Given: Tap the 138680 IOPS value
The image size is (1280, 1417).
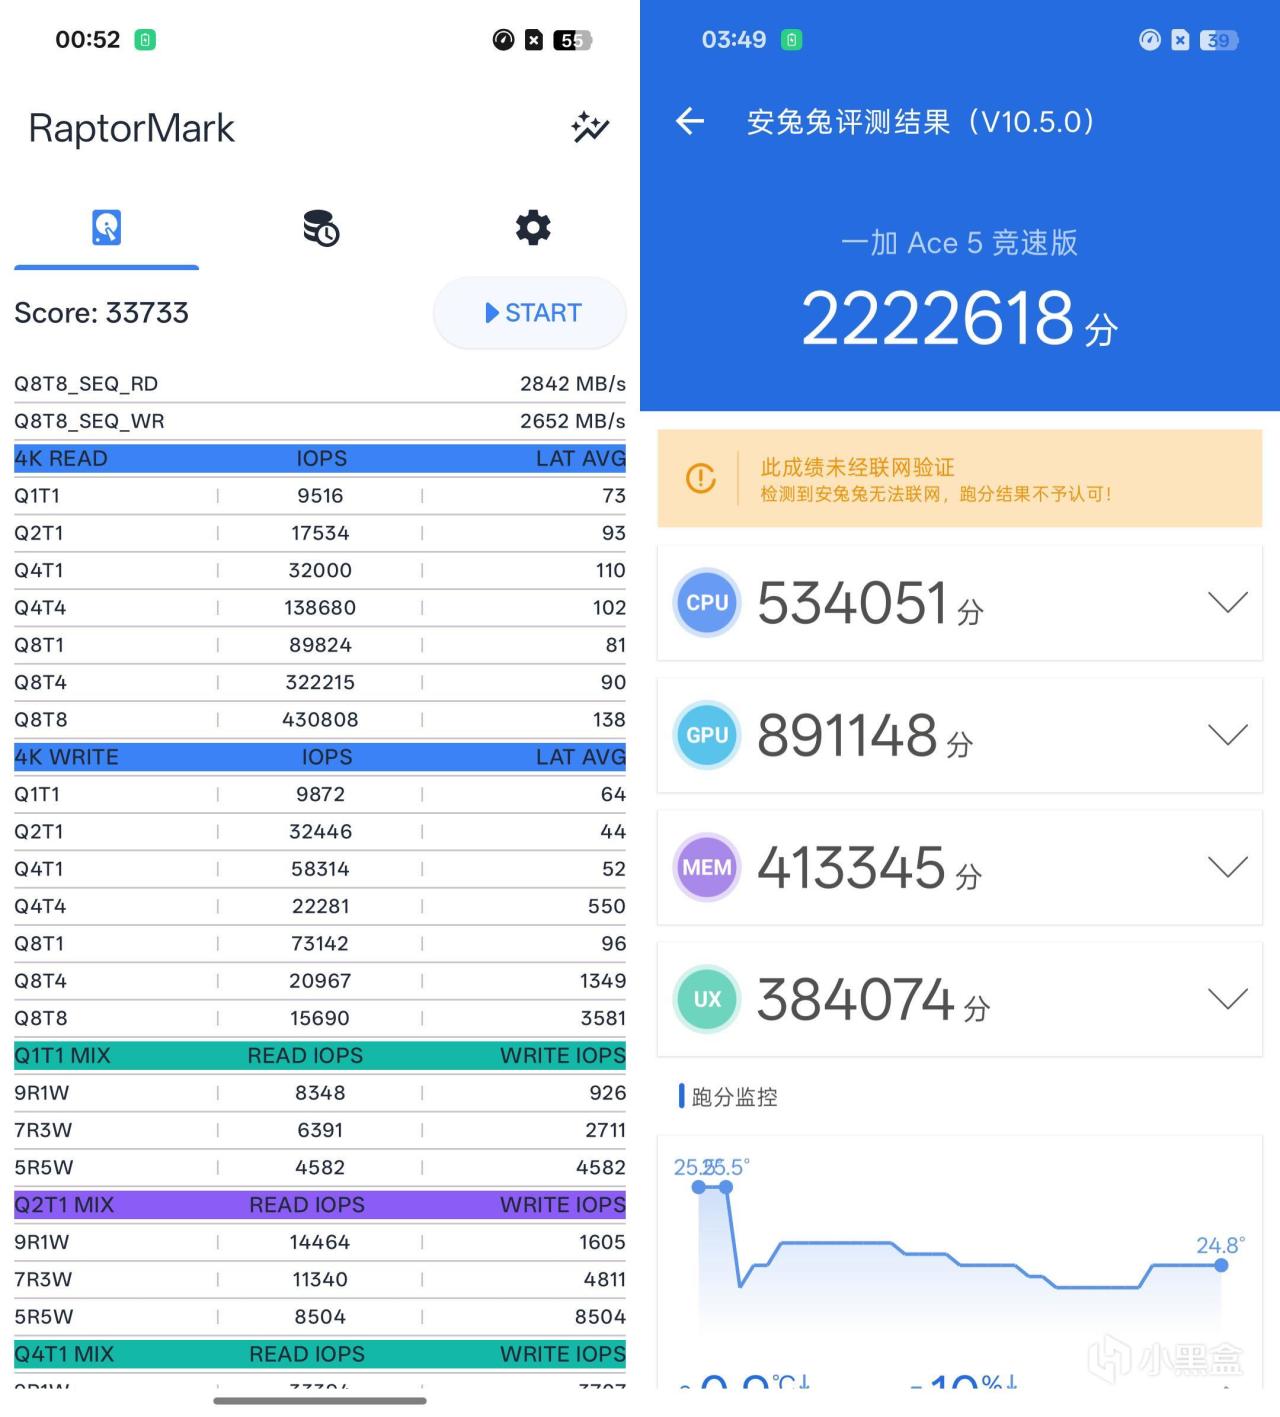Looking at the screenshot, I should click(x=320, y=608).
